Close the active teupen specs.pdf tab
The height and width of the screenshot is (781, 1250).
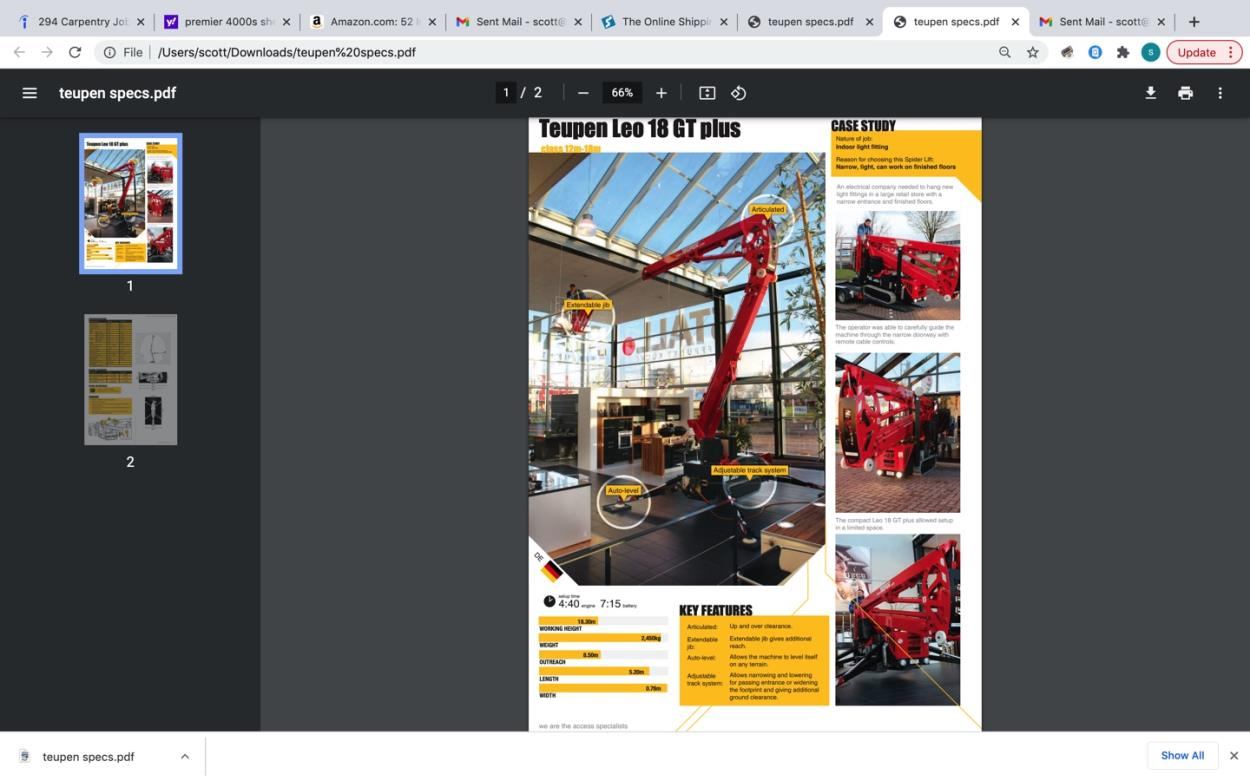point(1015,21)
